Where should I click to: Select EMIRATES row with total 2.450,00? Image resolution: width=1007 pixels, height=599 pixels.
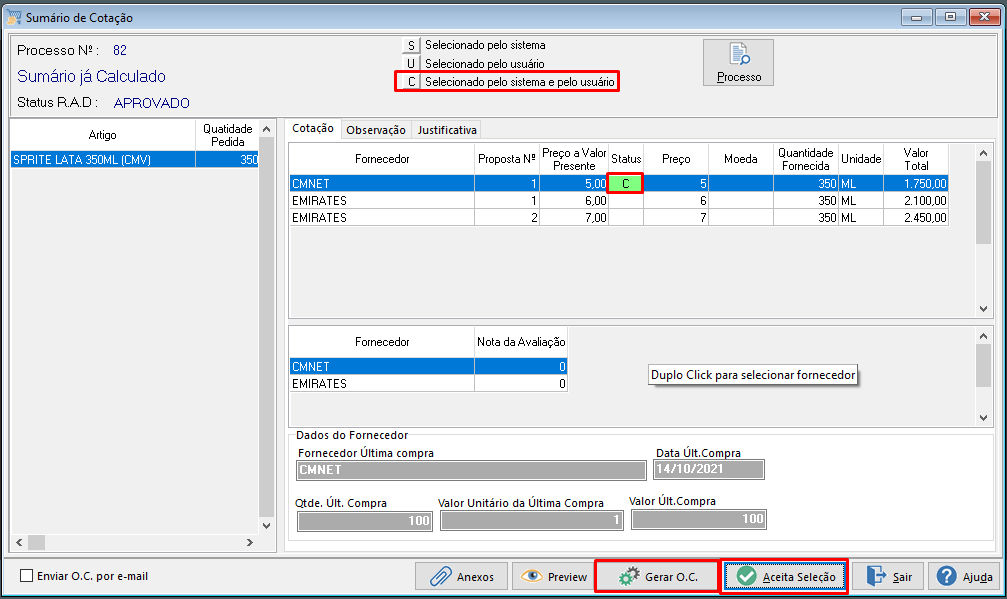[618, 218]
